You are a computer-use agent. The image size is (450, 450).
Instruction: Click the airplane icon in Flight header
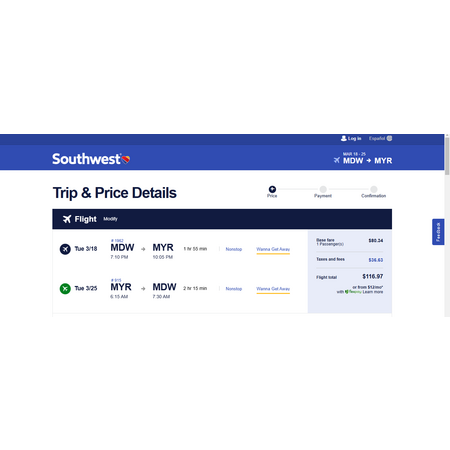coord(67,219)
